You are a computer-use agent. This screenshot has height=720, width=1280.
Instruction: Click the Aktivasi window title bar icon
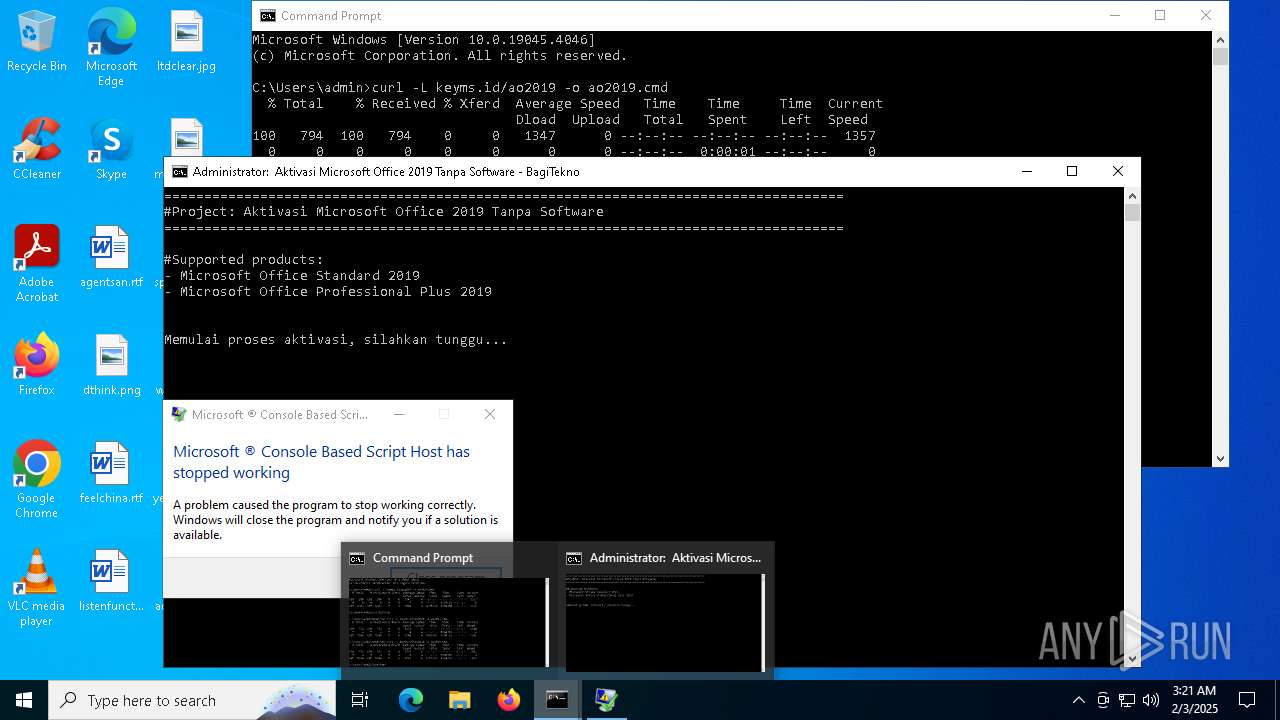(x=180, y=172)
